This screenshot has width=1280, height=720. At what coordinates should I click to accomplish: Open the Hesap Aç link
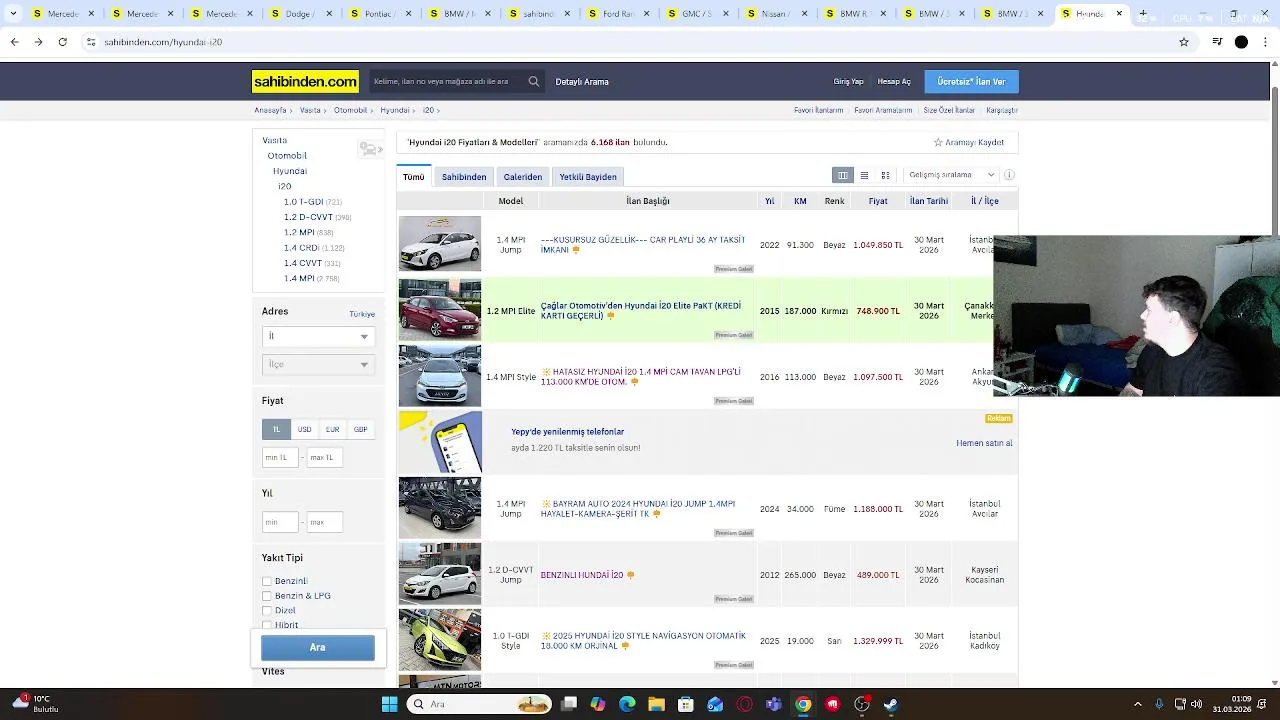coord(894,82)
